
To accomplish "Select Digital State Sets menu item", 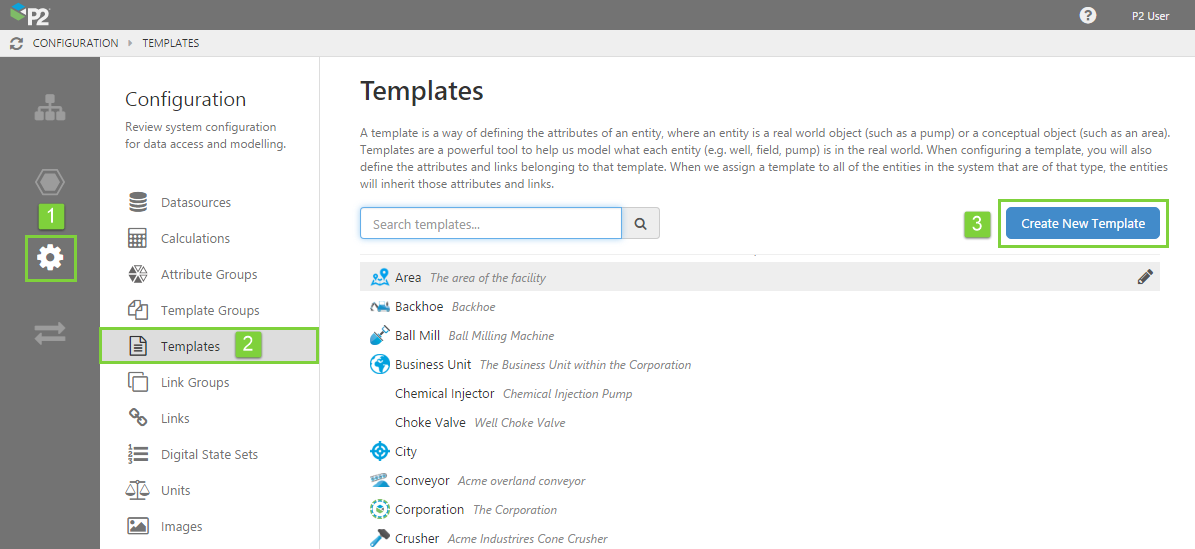I will click(x=209, y=455).
